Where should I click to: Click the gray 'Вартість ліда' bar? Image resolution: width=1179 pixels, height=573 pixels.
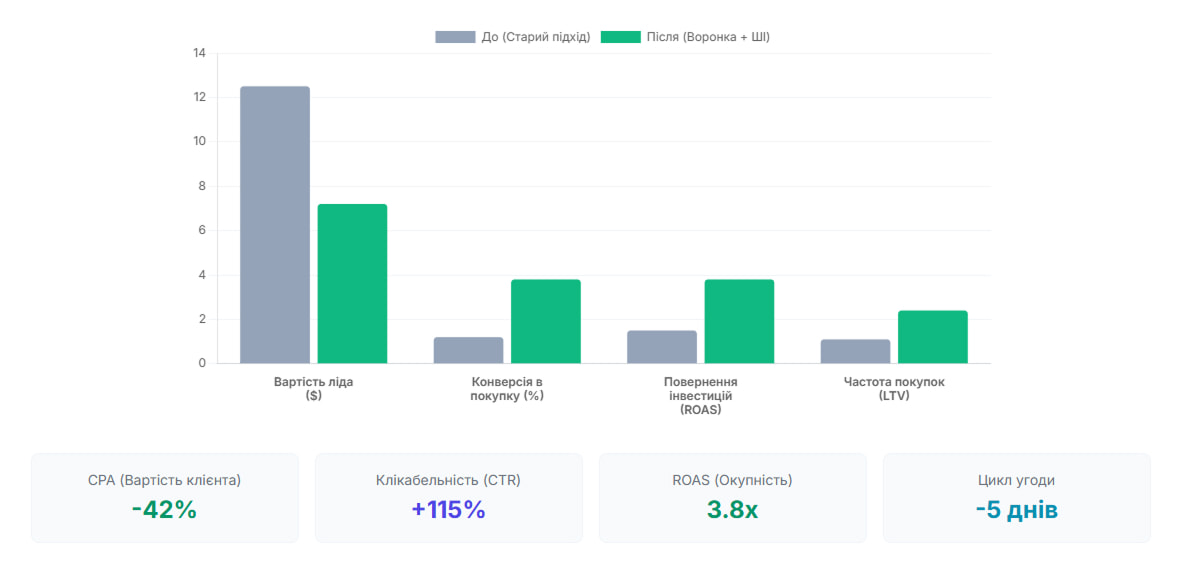click(x=275, y=225)
